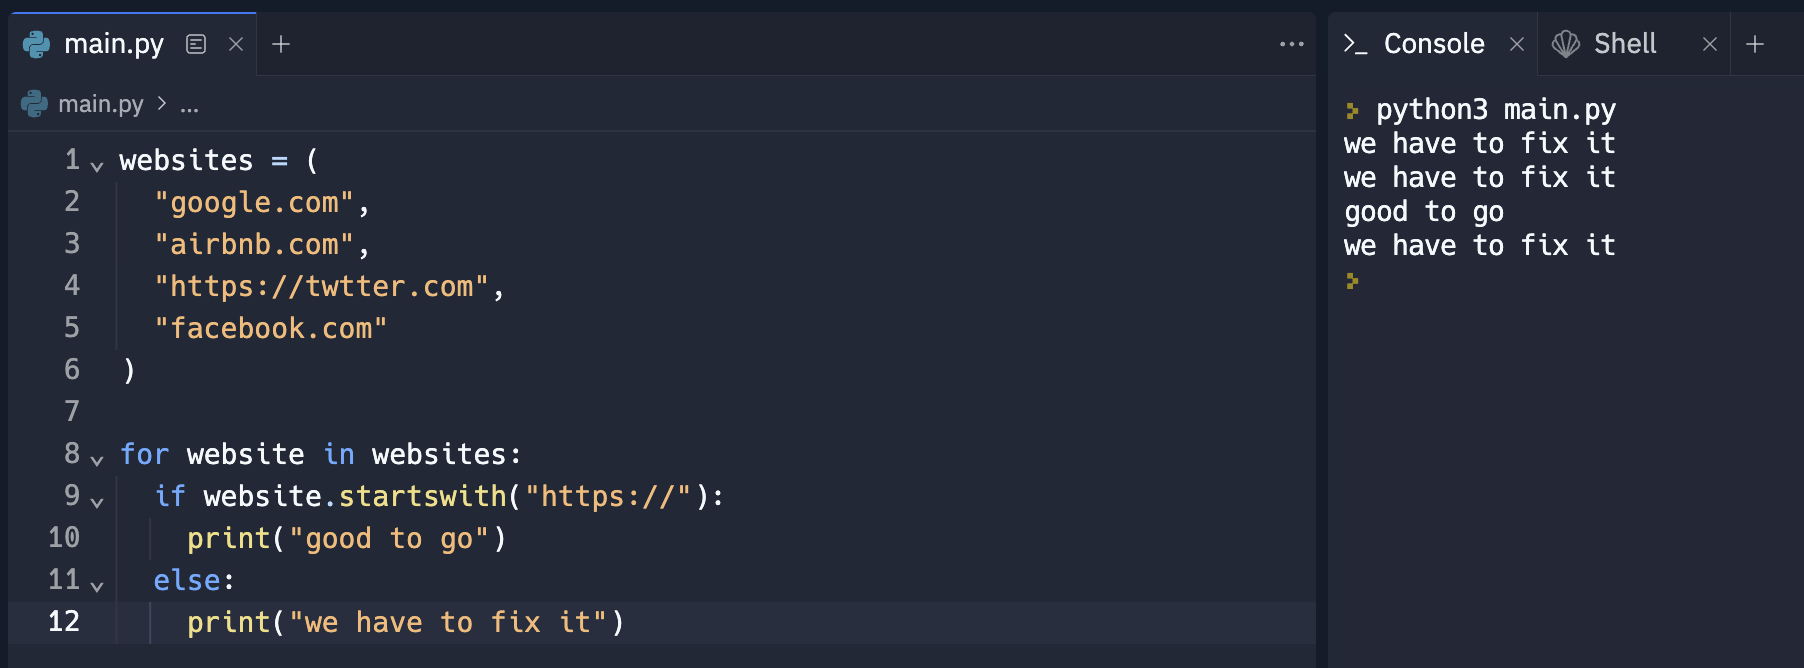Collapse the websites tuple on line 1

point(97,166)
